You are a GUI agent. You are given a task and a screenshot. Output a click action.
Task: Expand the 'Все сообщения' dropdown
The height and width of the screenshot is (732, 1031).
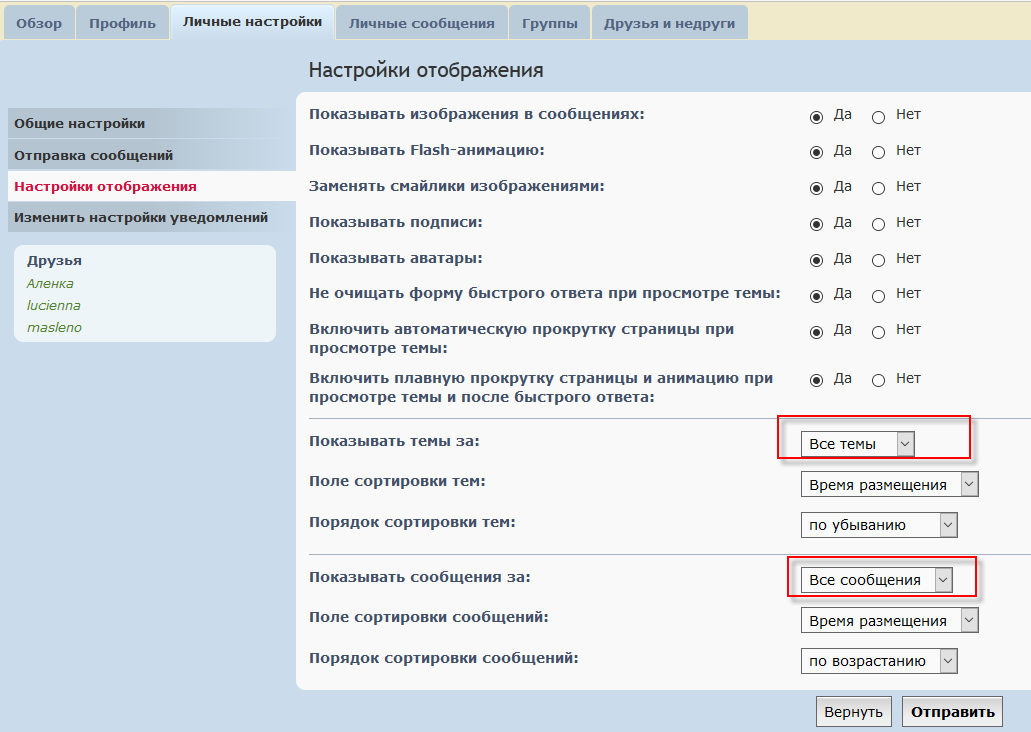[877, 580]
